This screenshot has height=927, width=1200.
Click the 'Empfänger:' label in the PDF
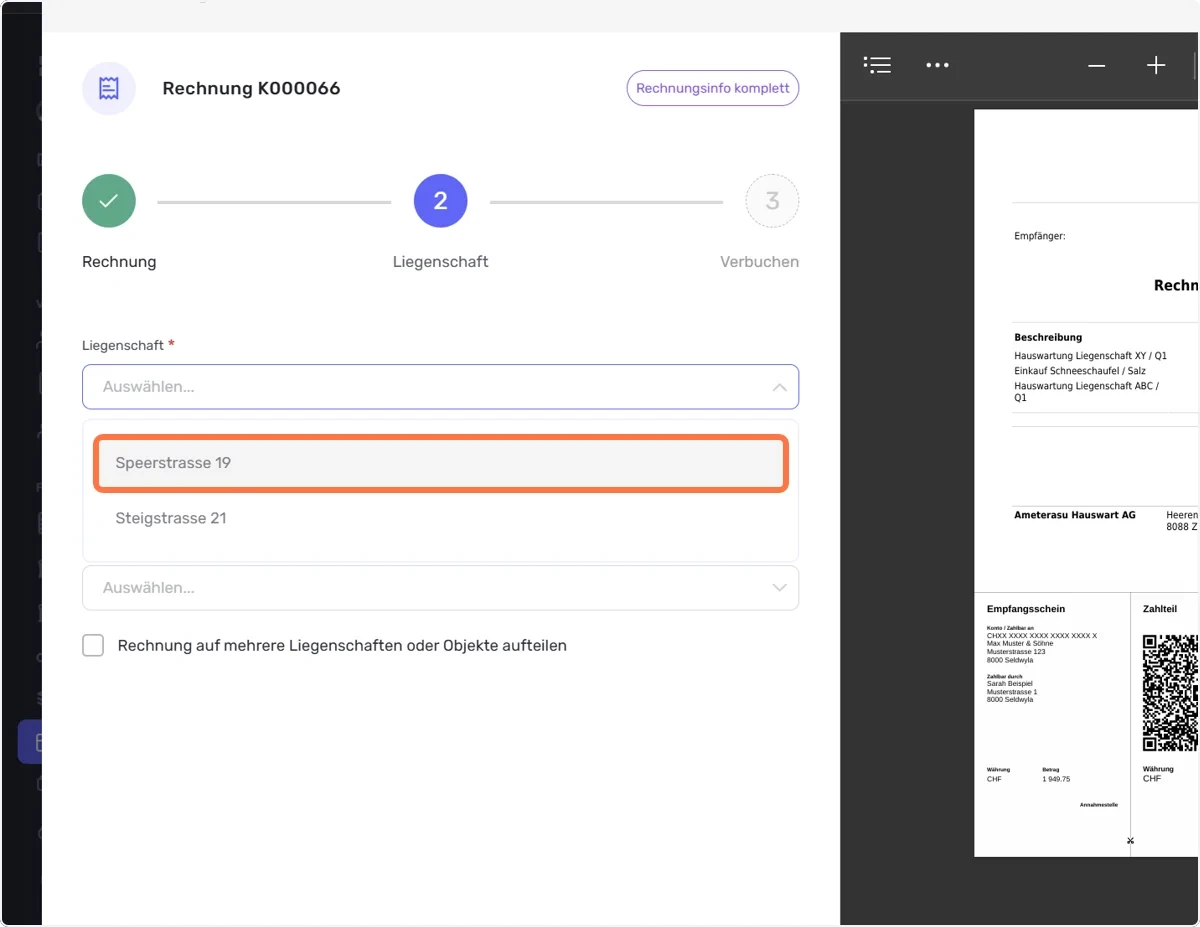pyautogui.click(x=1040, y=237)
